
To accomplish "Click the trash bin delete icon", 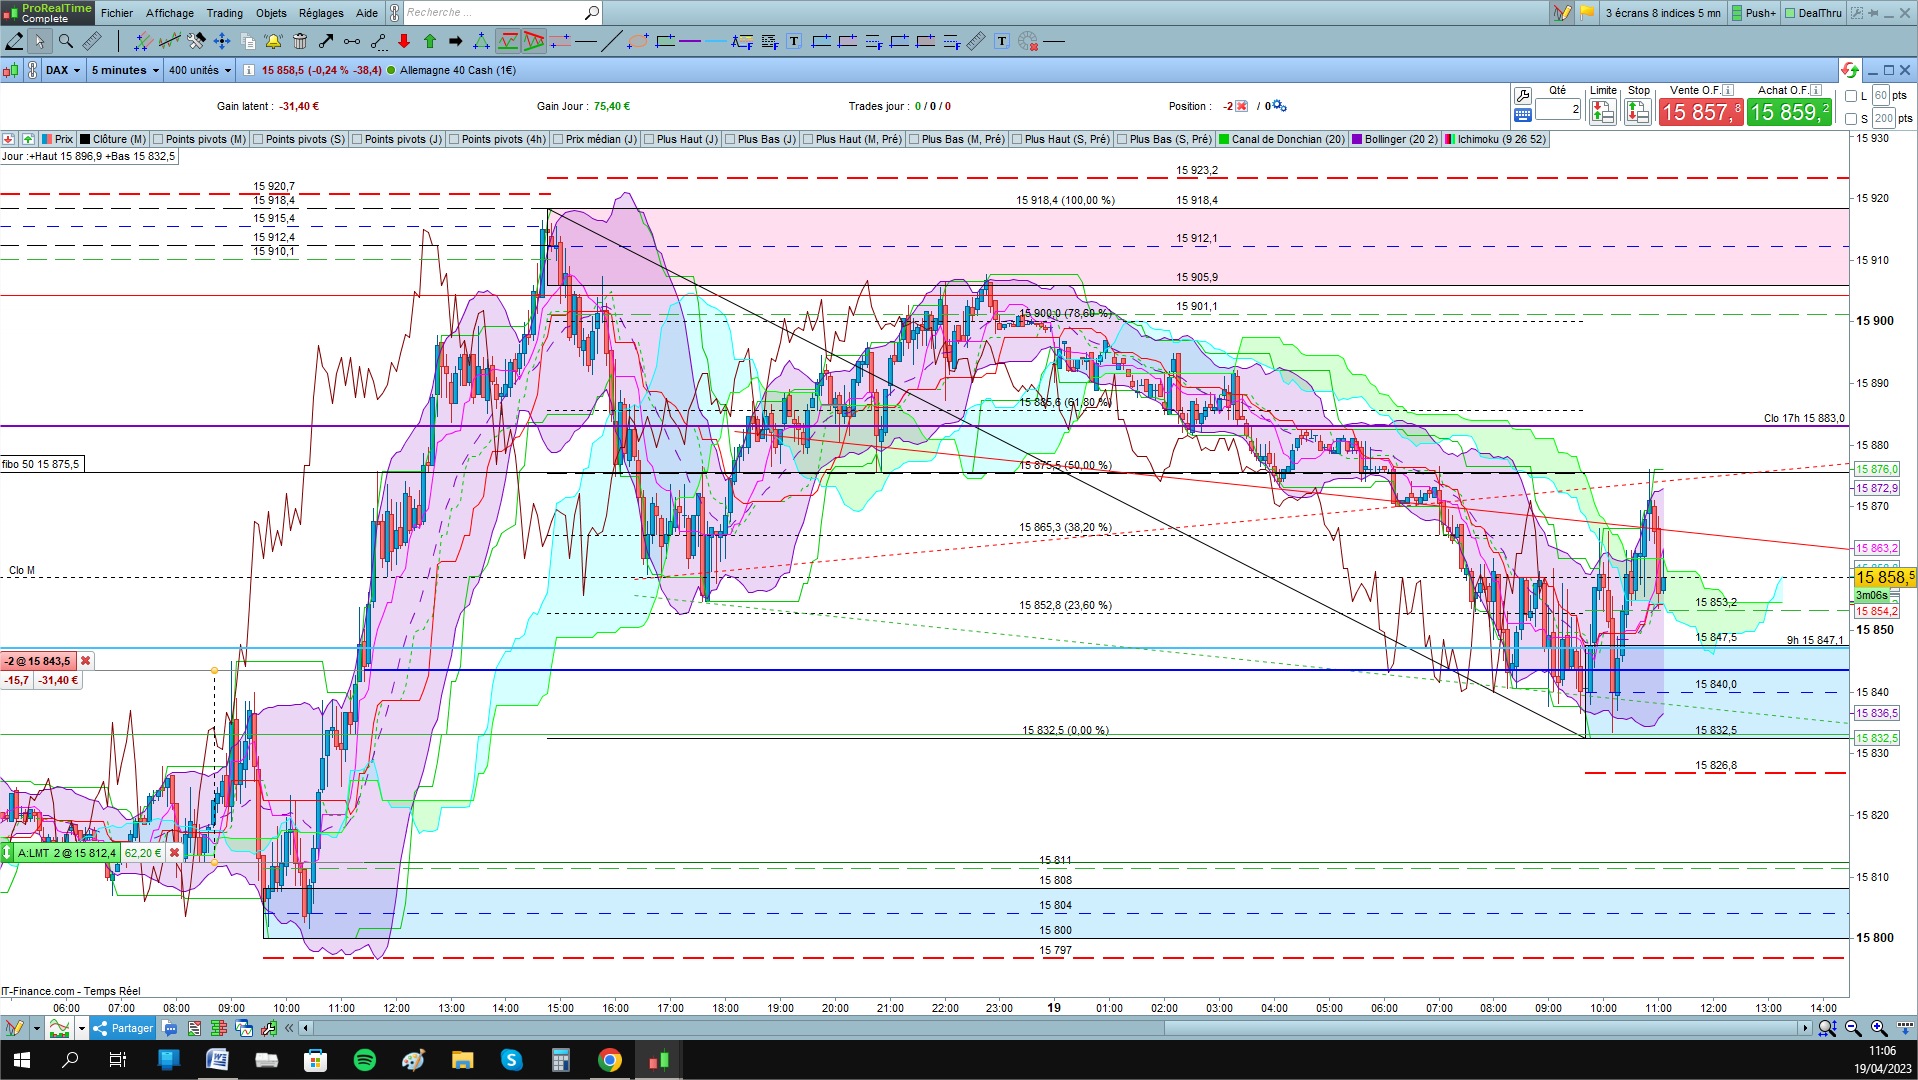I will [x=300, y=41].
